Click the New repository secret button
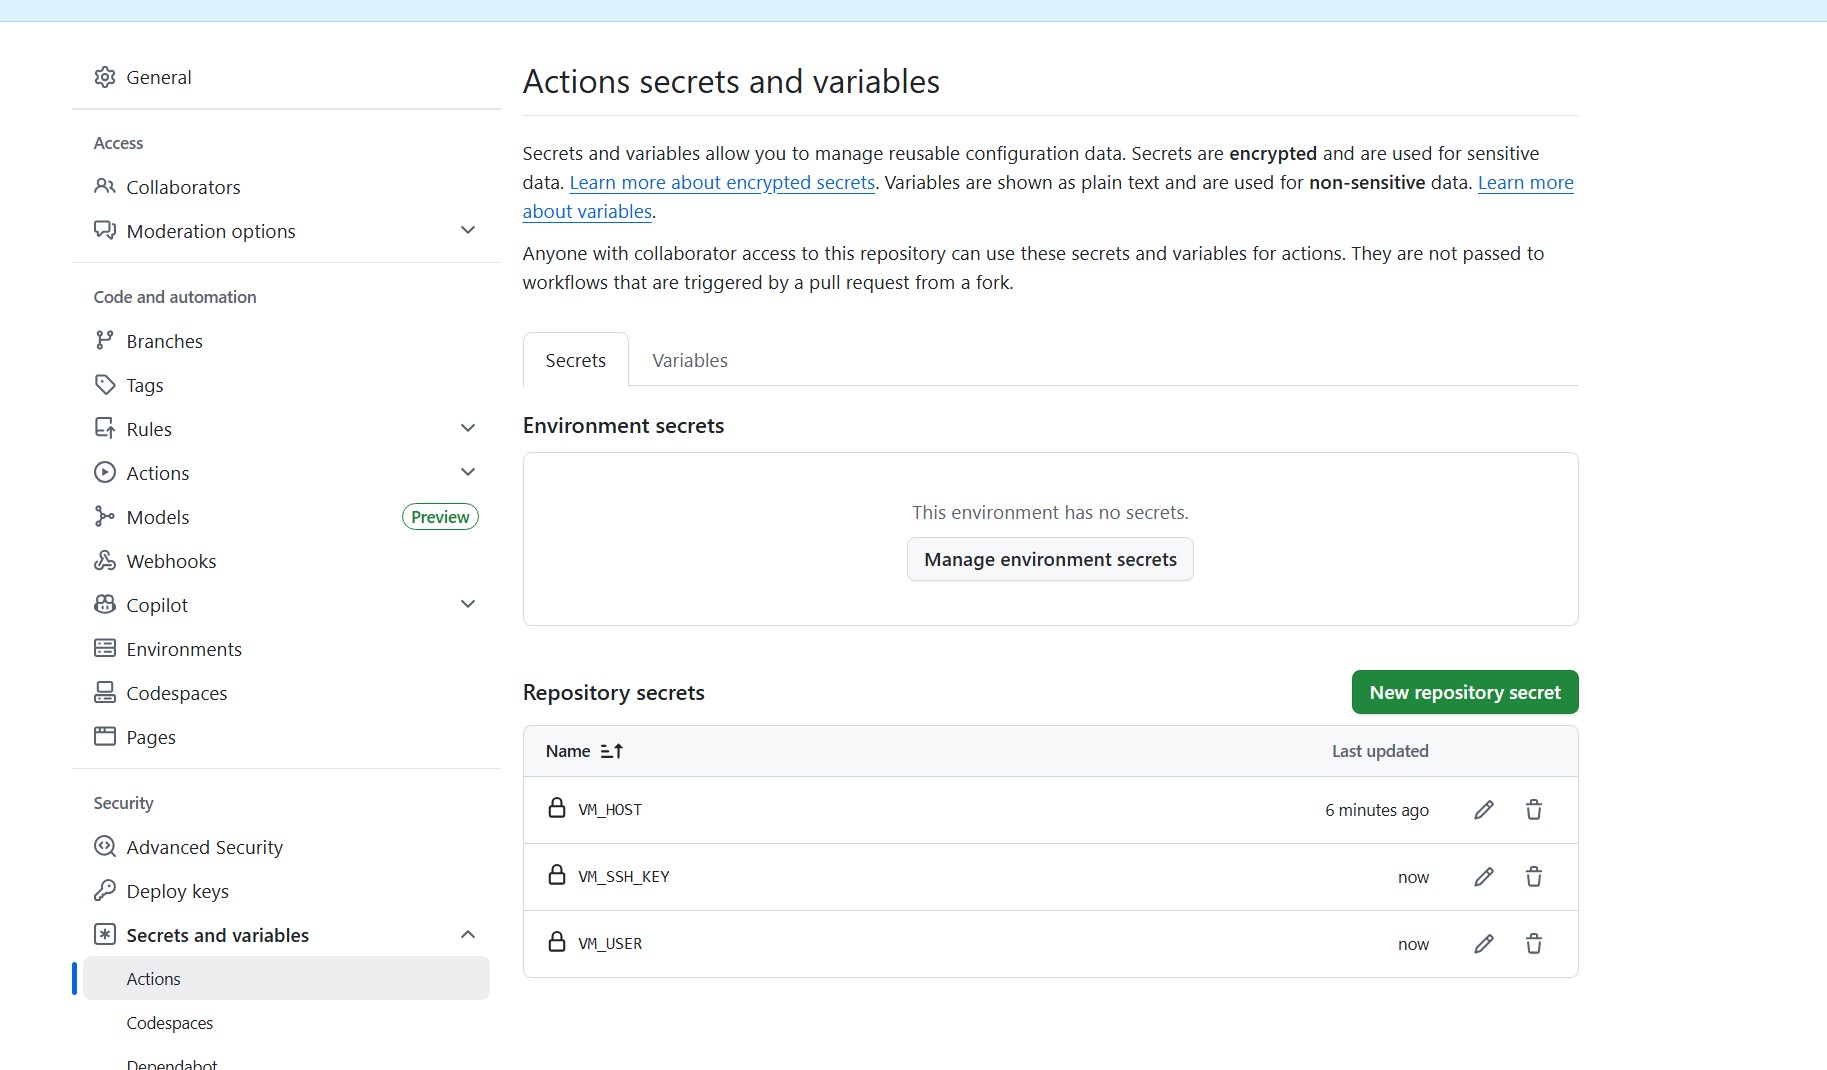The image size is (1827, 1070). tap(1464, 692)
